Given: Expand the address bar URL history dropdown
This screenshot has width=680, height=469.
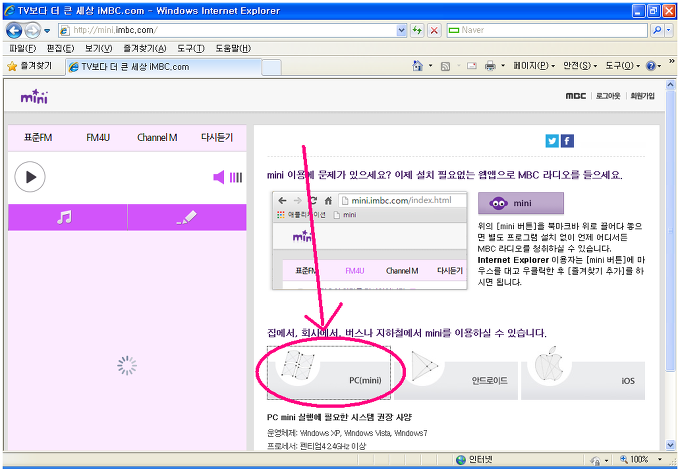Looking at the screenshot, I should point(402,30).
